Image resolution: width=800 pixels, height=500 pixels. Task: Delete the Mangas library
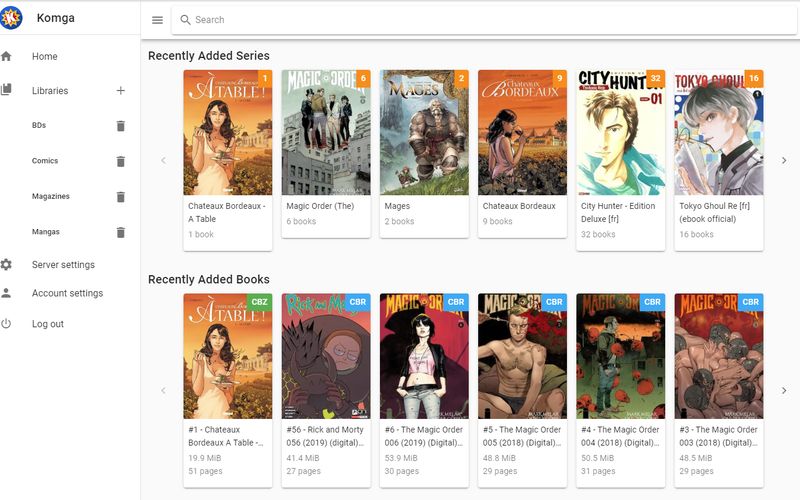[120, 232]
